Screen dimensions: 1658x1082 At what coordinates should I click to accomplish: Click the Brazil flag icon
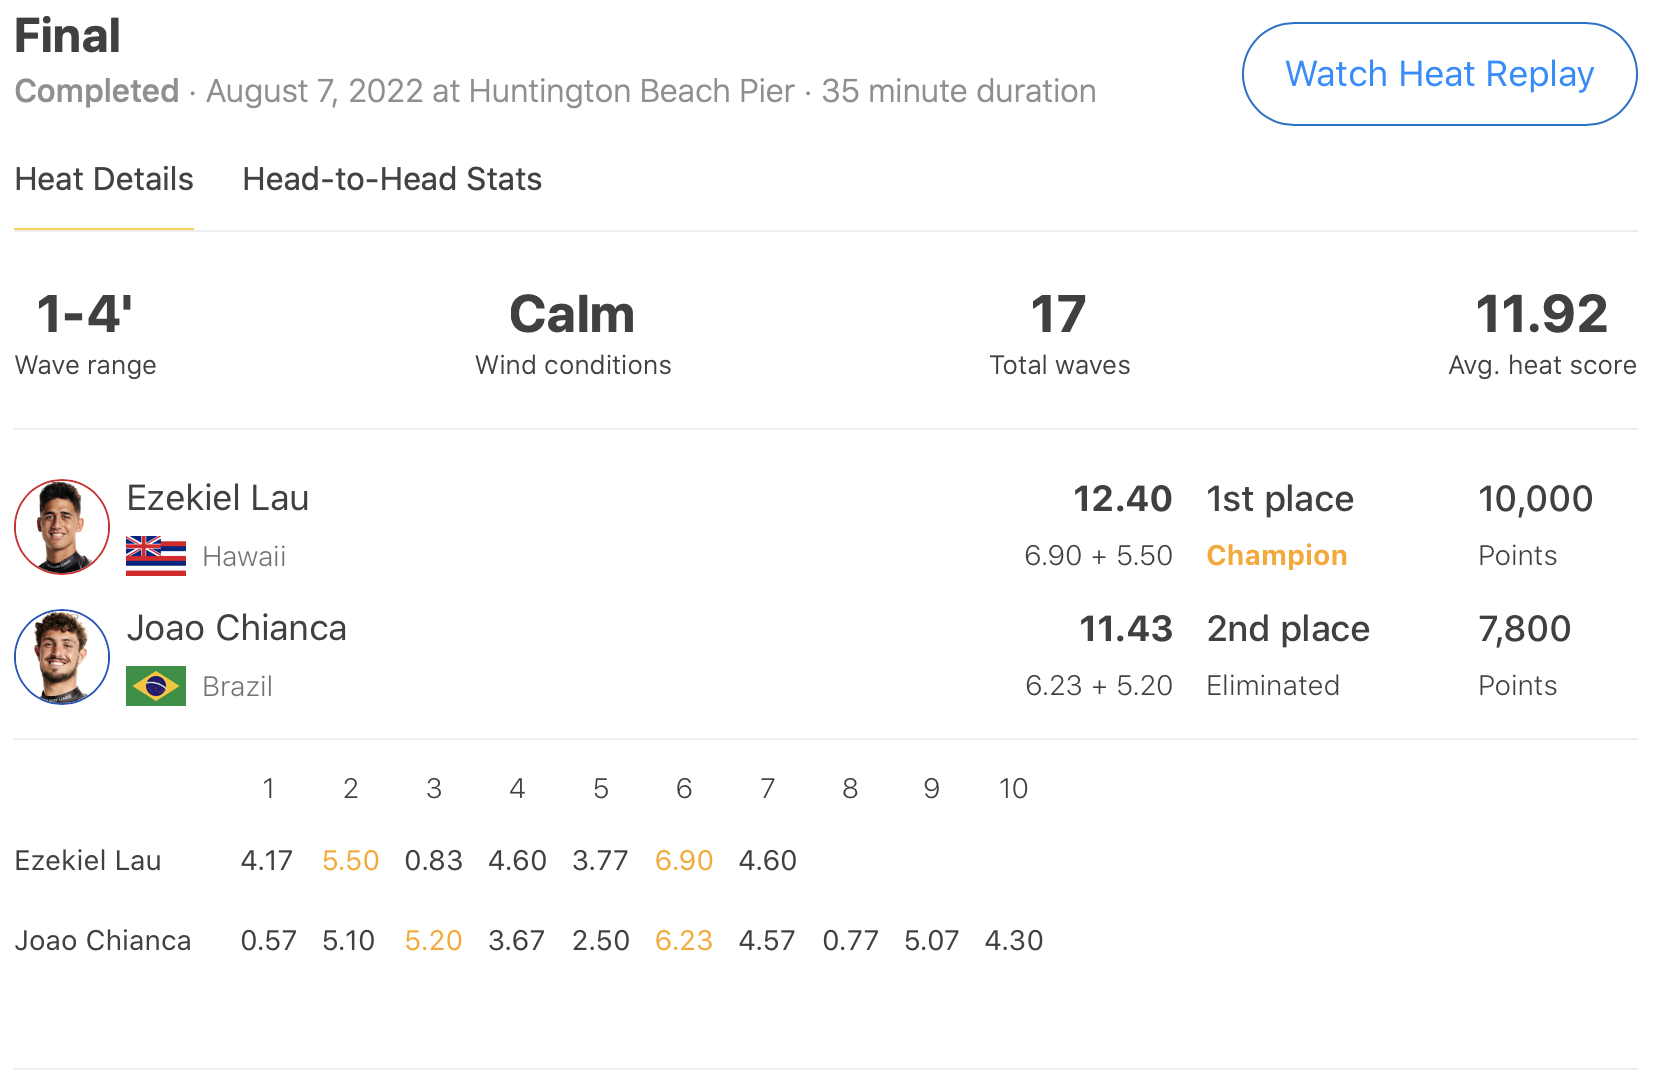tap(156, 686)
